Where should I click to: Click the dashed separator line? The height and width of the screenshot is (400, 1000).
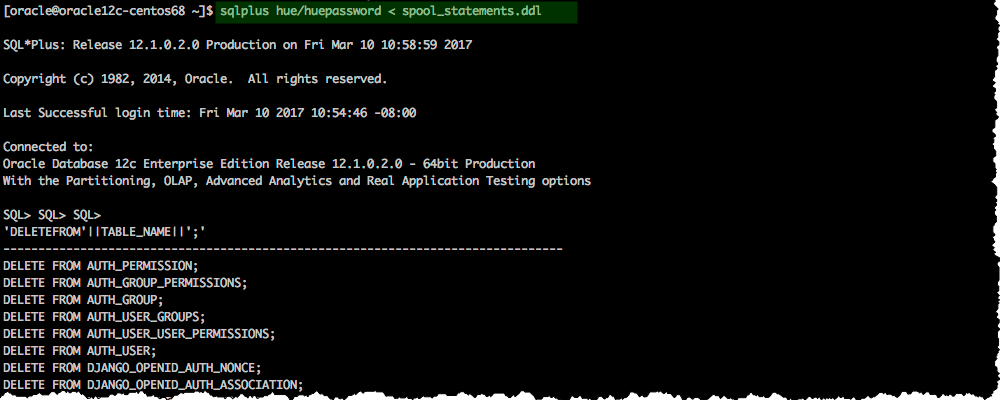pos(283,248)
